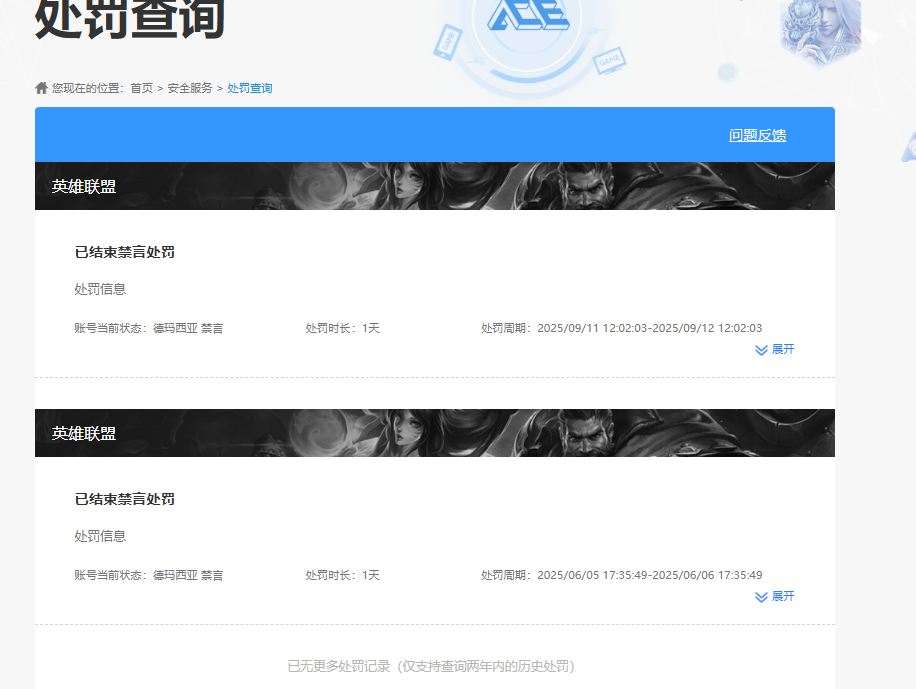Click 已无更多处罚记录 footer notice
The image size is (916, 689).
point(431,666)
